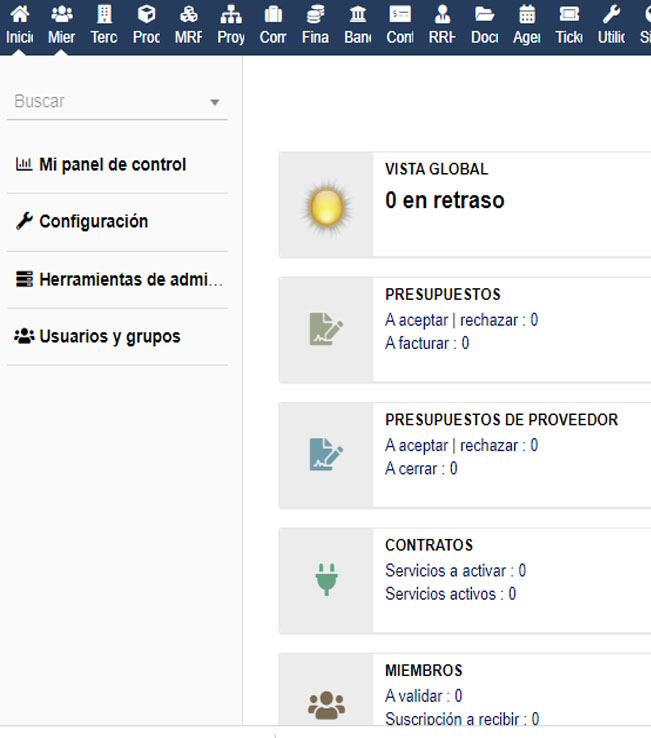This screenshot has width=651, height=738.
Task: Go to Inicio home icon in top bar
Action: [x=19, y=24]
